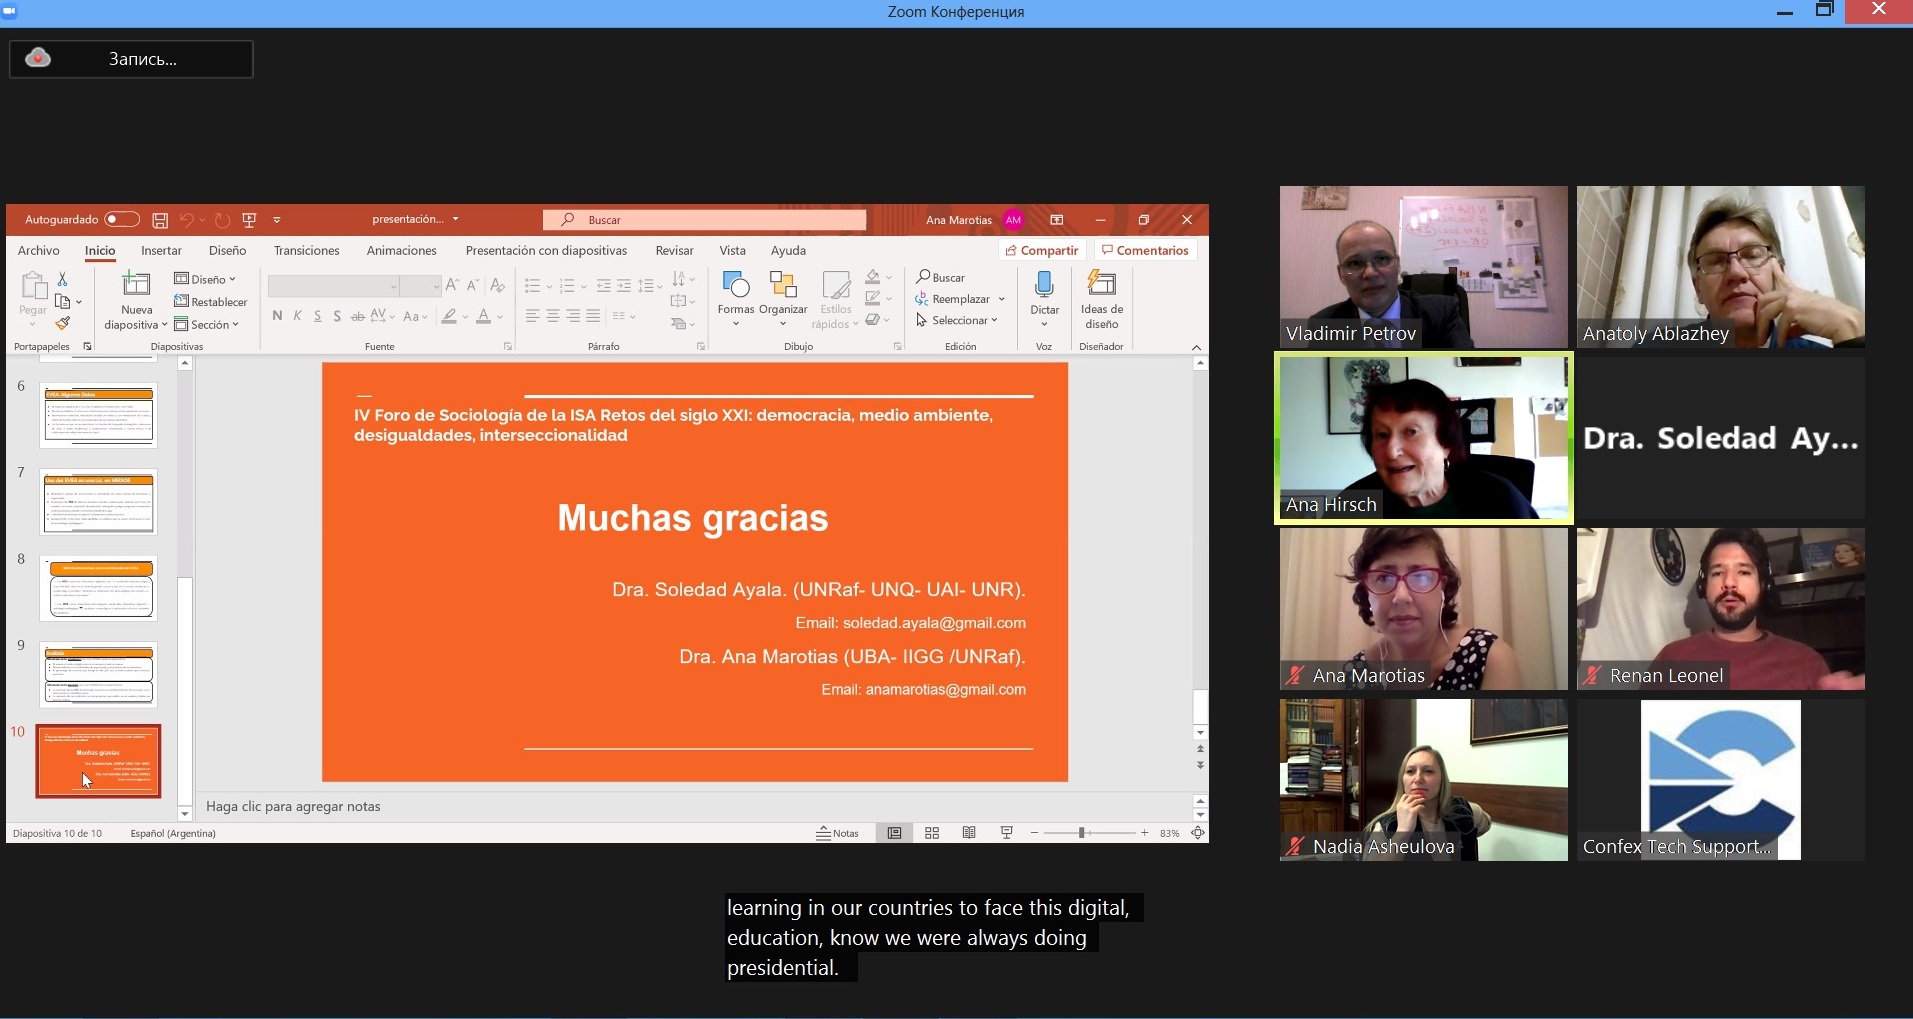
Task: Click the save disk icon
Action: [x=160, y=220]
